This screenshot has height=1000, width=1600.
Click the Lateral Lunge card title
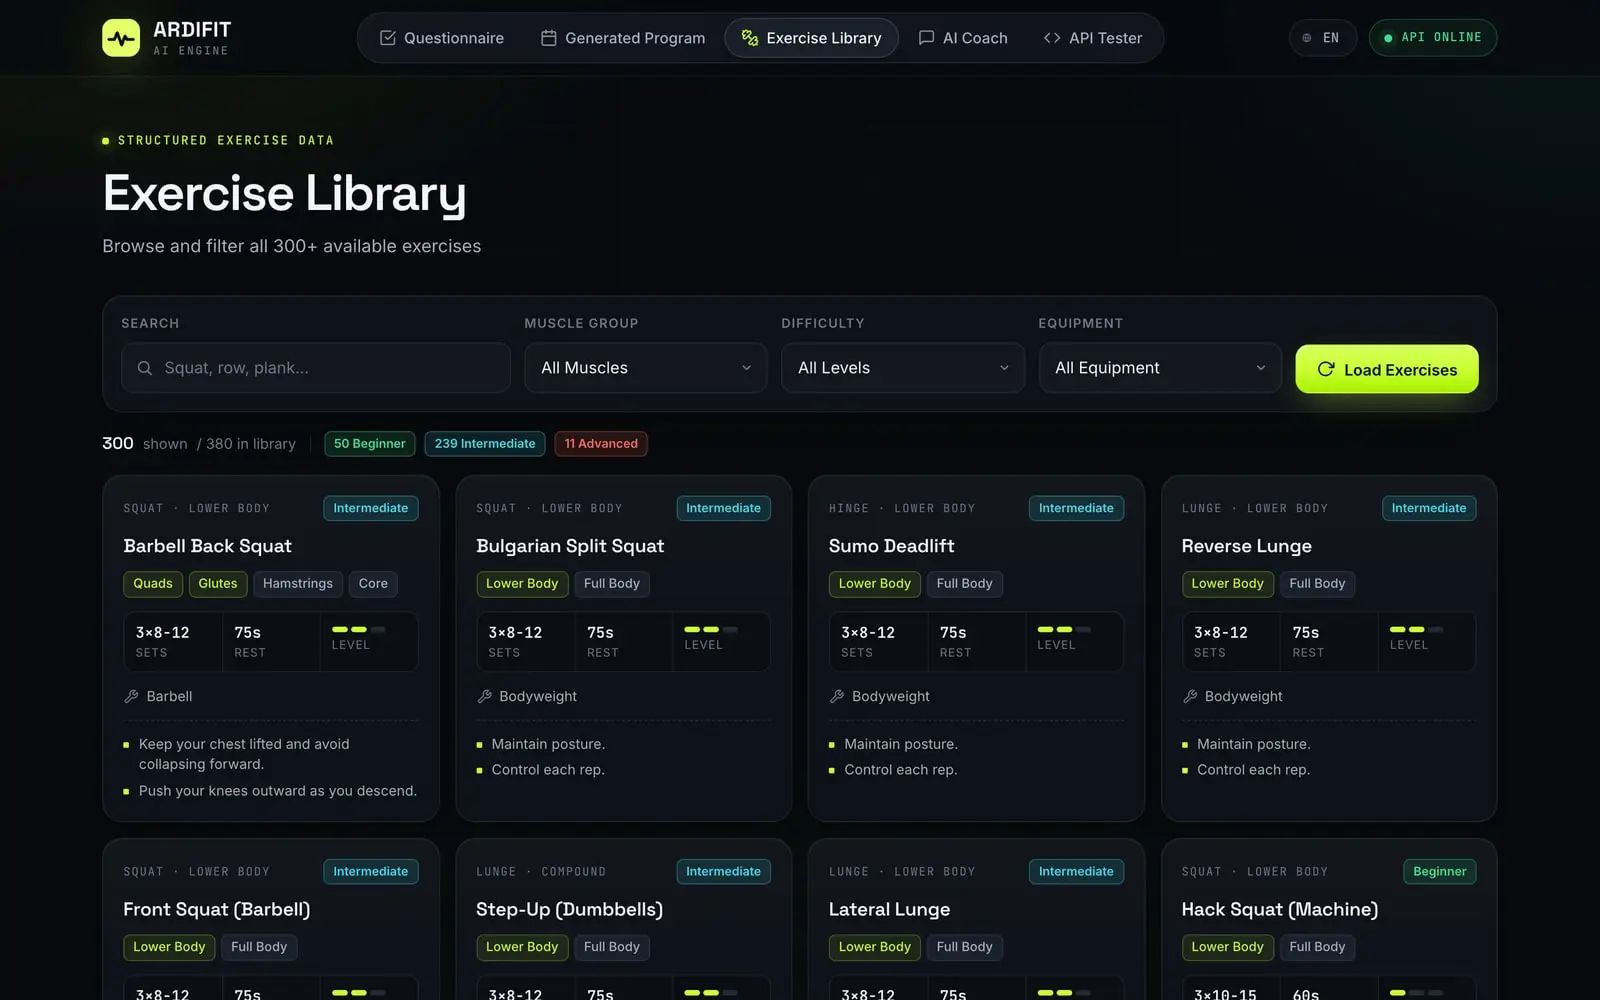889,910
